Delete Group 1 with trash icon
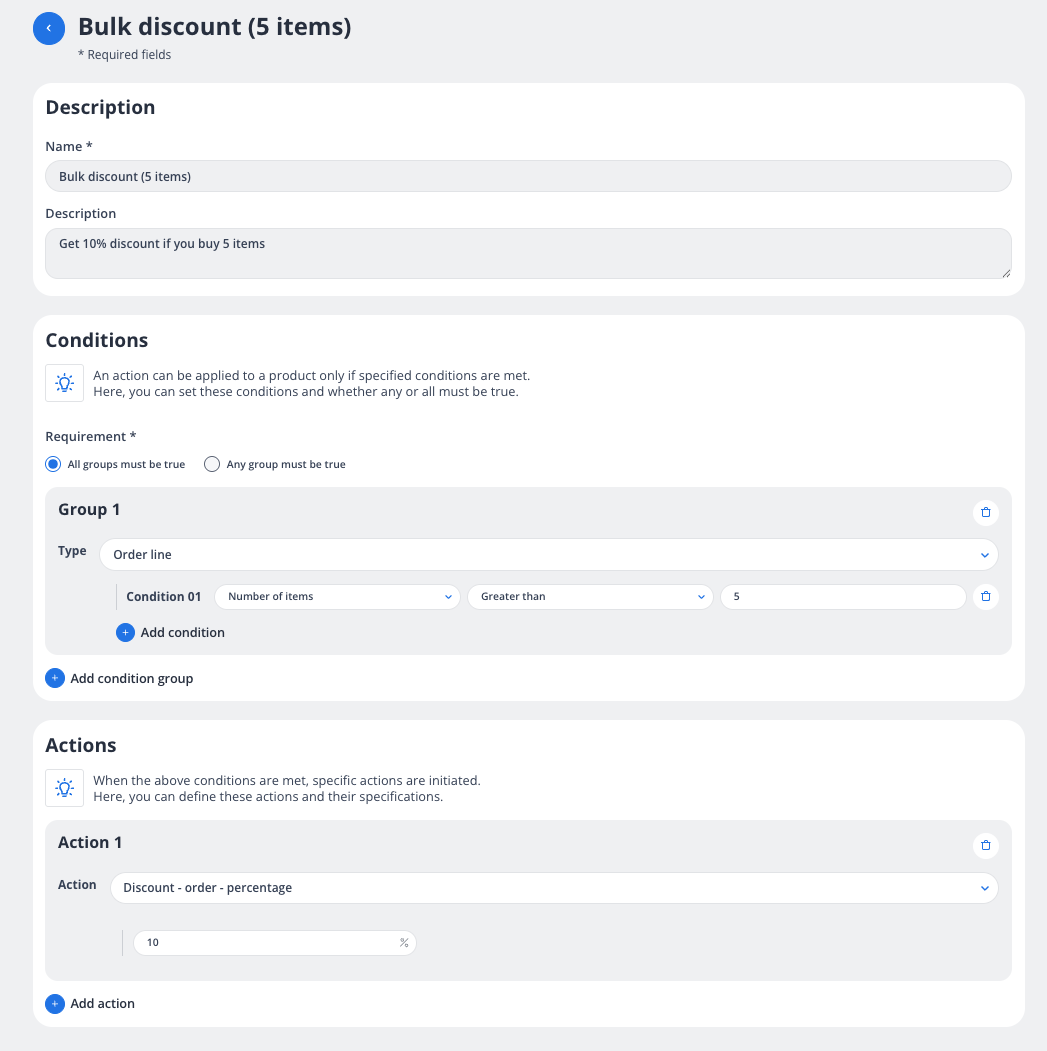This screenshot has width=1047, height=1051. coord(985,512)
